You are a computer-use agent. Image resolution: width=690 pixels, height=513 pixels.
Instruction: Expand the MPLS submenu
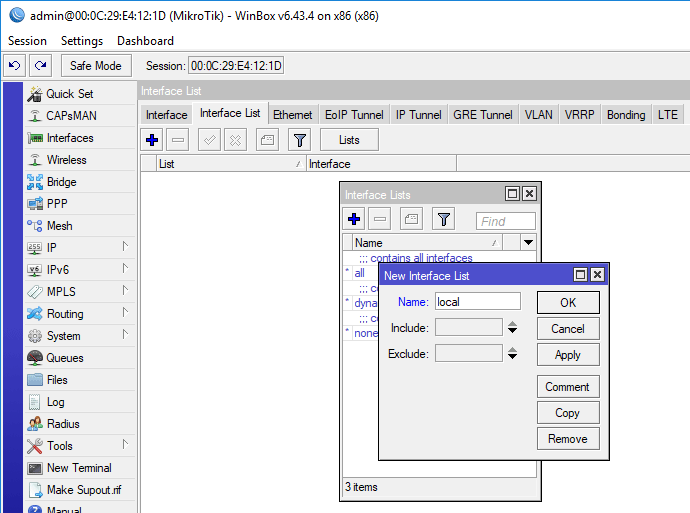[125, 291]
